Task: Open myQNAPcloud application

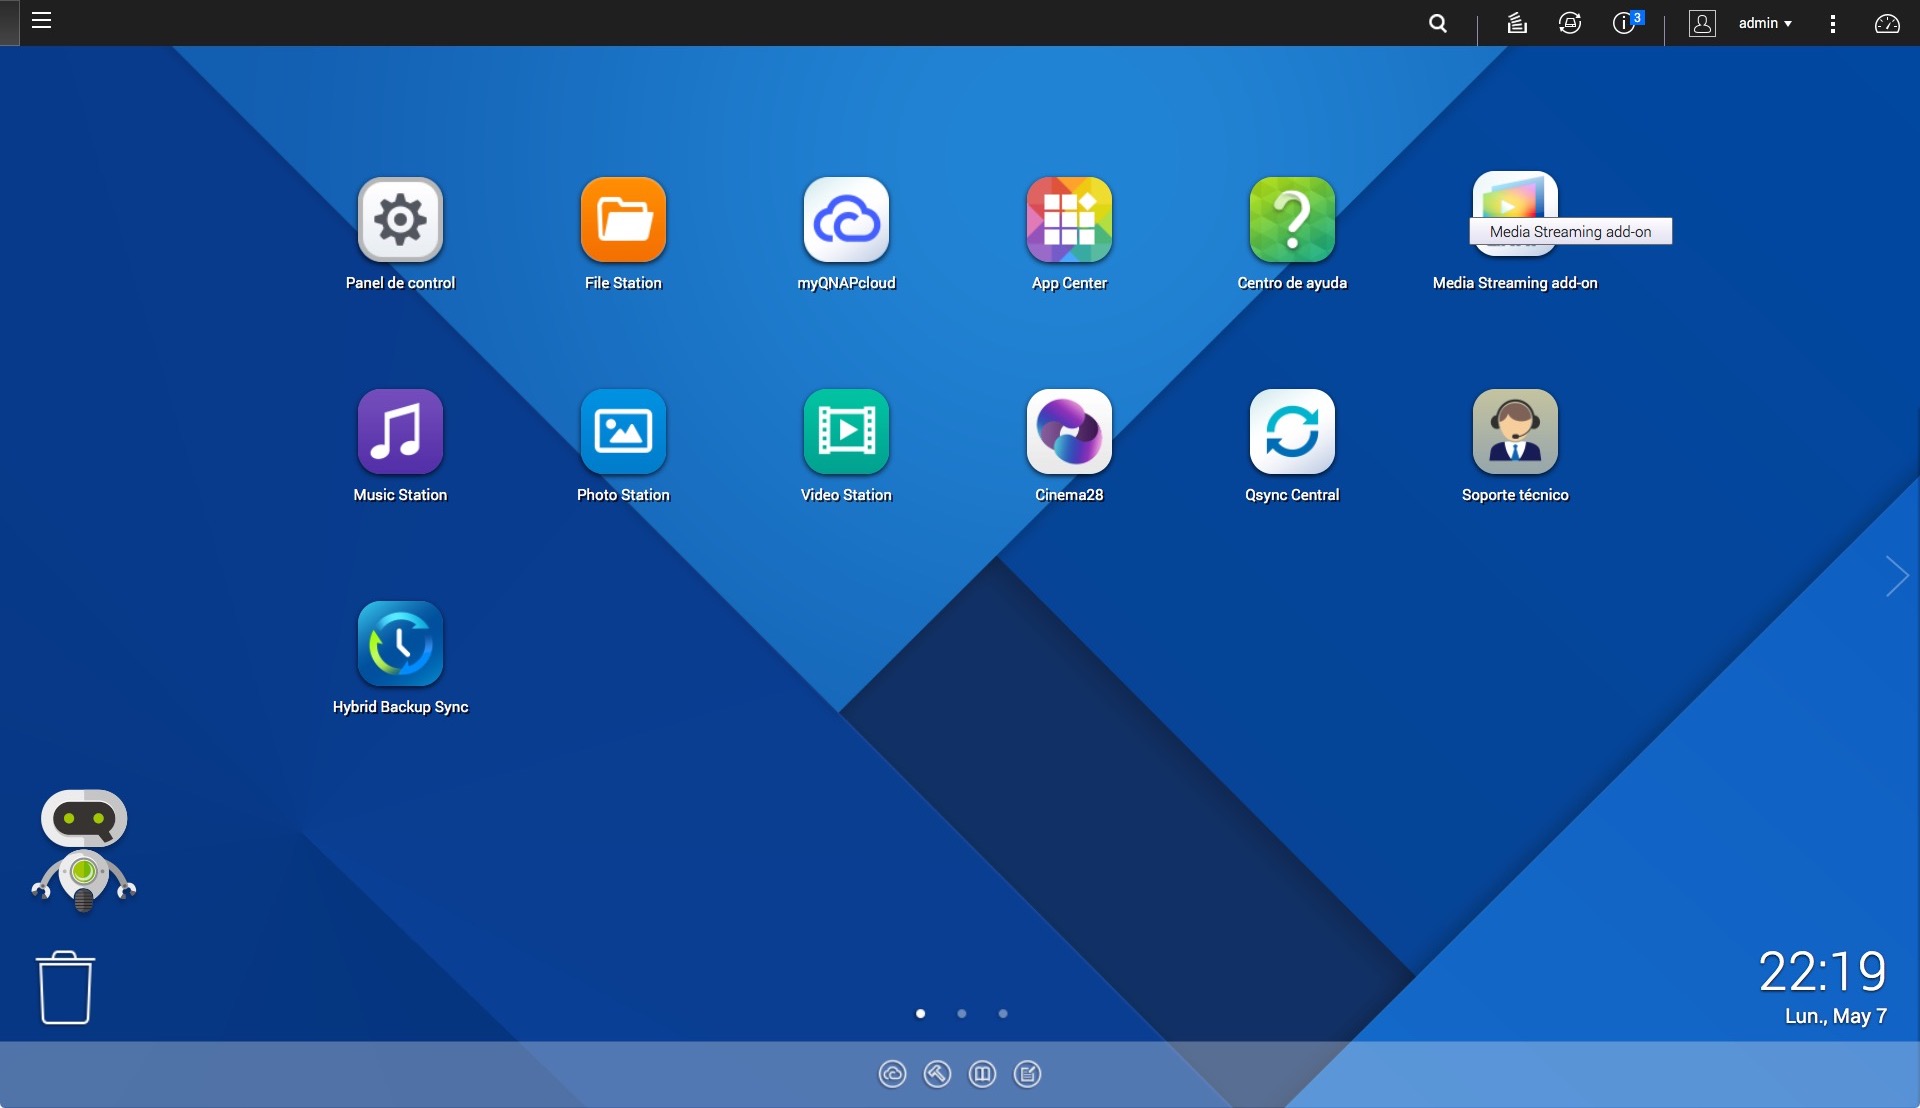Action: point(846,220)
